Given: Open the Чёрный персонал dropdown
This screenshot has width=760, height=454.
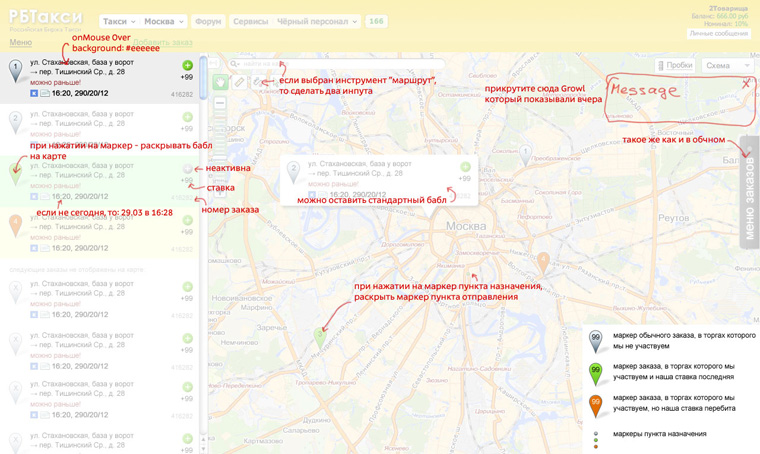Looking at the screenshot, I should (317, 21).
